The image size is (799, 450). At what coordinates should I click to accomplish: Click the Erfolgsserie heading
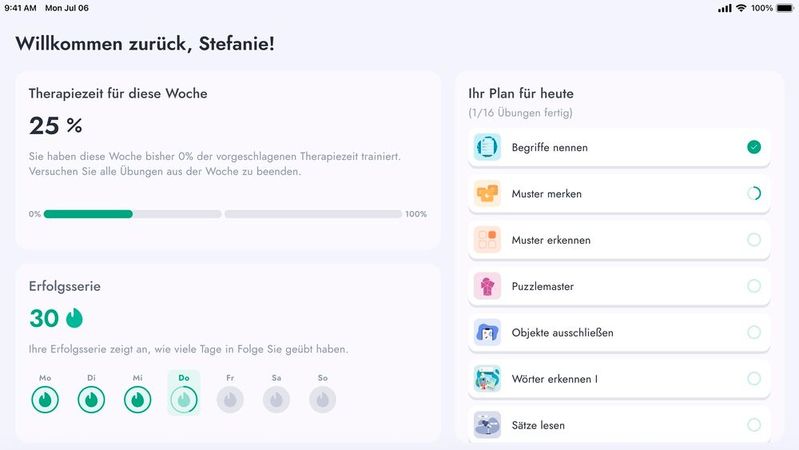tap(65, 286)
